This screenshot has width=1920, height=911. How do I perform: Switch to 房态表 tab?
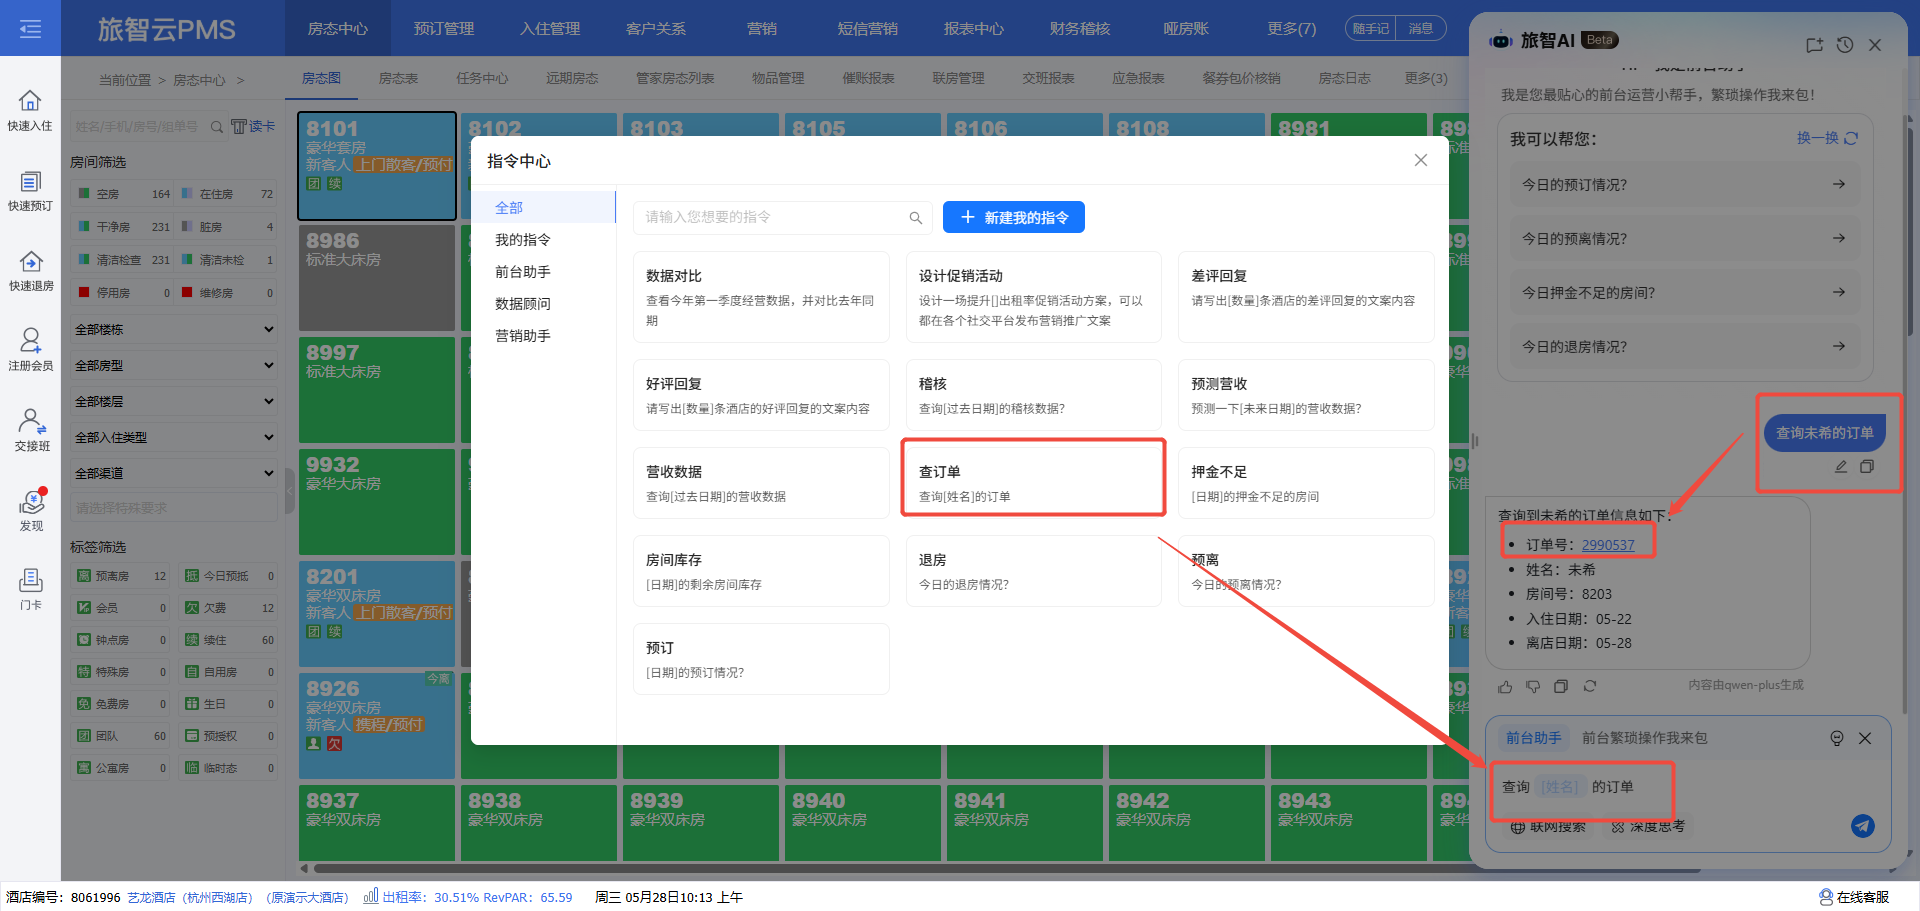398,78
